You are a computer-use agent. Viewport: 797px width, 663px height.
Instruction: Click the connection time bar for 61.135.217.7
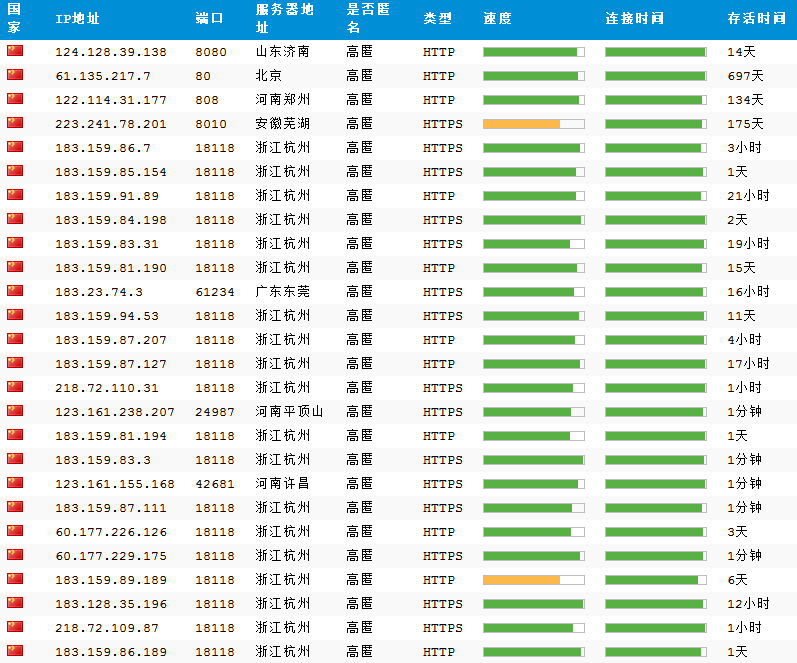tap(655, 76)
